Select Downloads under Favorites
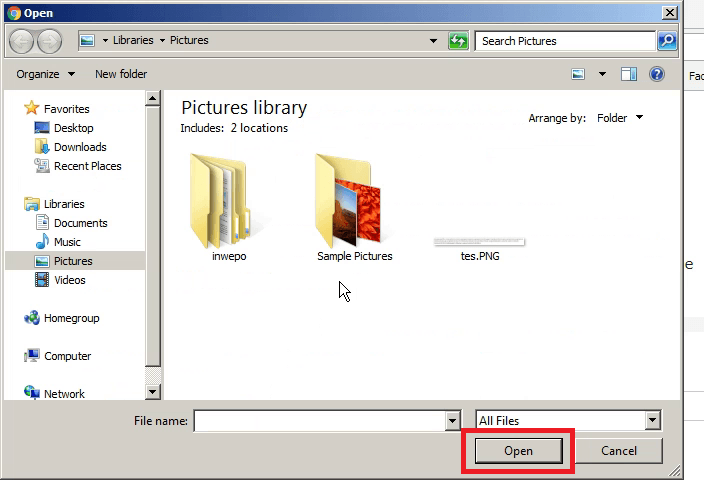Image resolution: width=704 pixels, height=493 pixels. point(80,147)
